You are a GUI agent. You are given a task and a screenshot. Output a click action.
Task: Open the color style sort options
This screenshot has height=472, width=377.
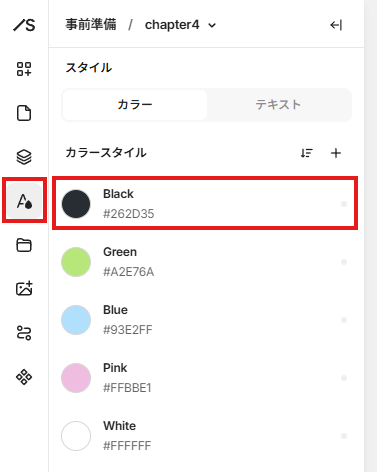tap(306, 153)
